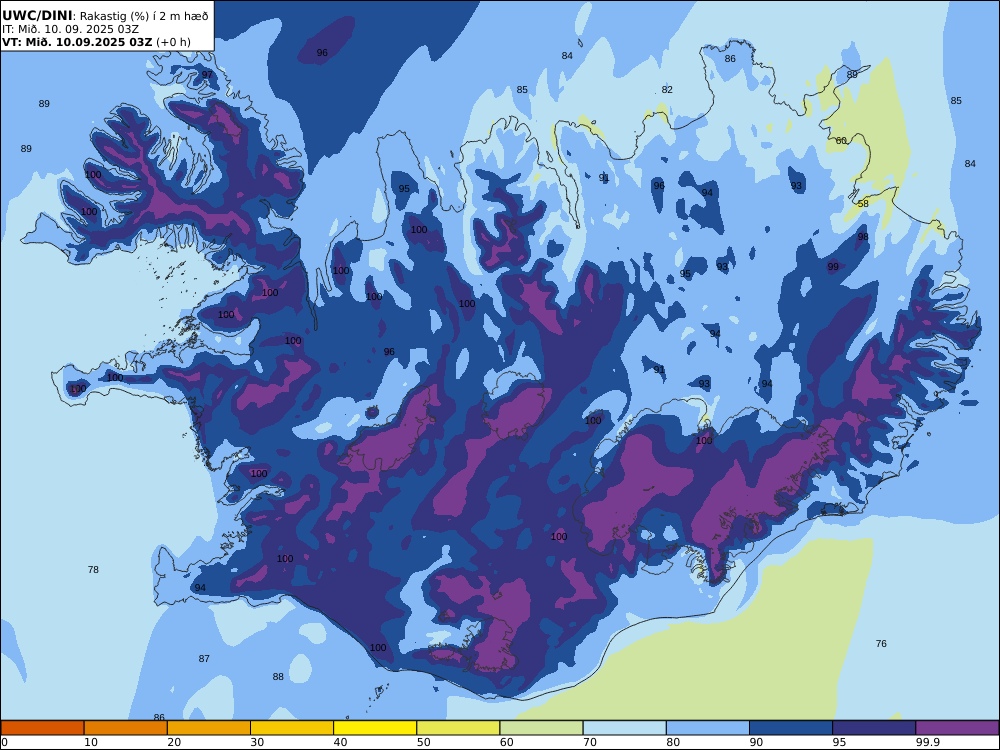Click the title text 'UWC/DINI: Rakastig (%) í 2 m hæð'

pos(105,16)
